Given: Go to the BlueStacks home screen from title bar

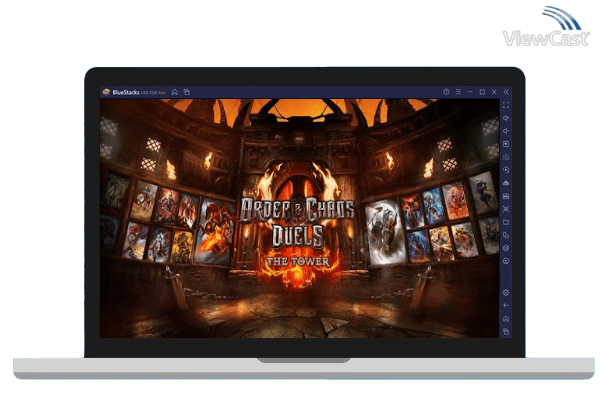Looking at the screenshot, I should [x=175, y=92].
